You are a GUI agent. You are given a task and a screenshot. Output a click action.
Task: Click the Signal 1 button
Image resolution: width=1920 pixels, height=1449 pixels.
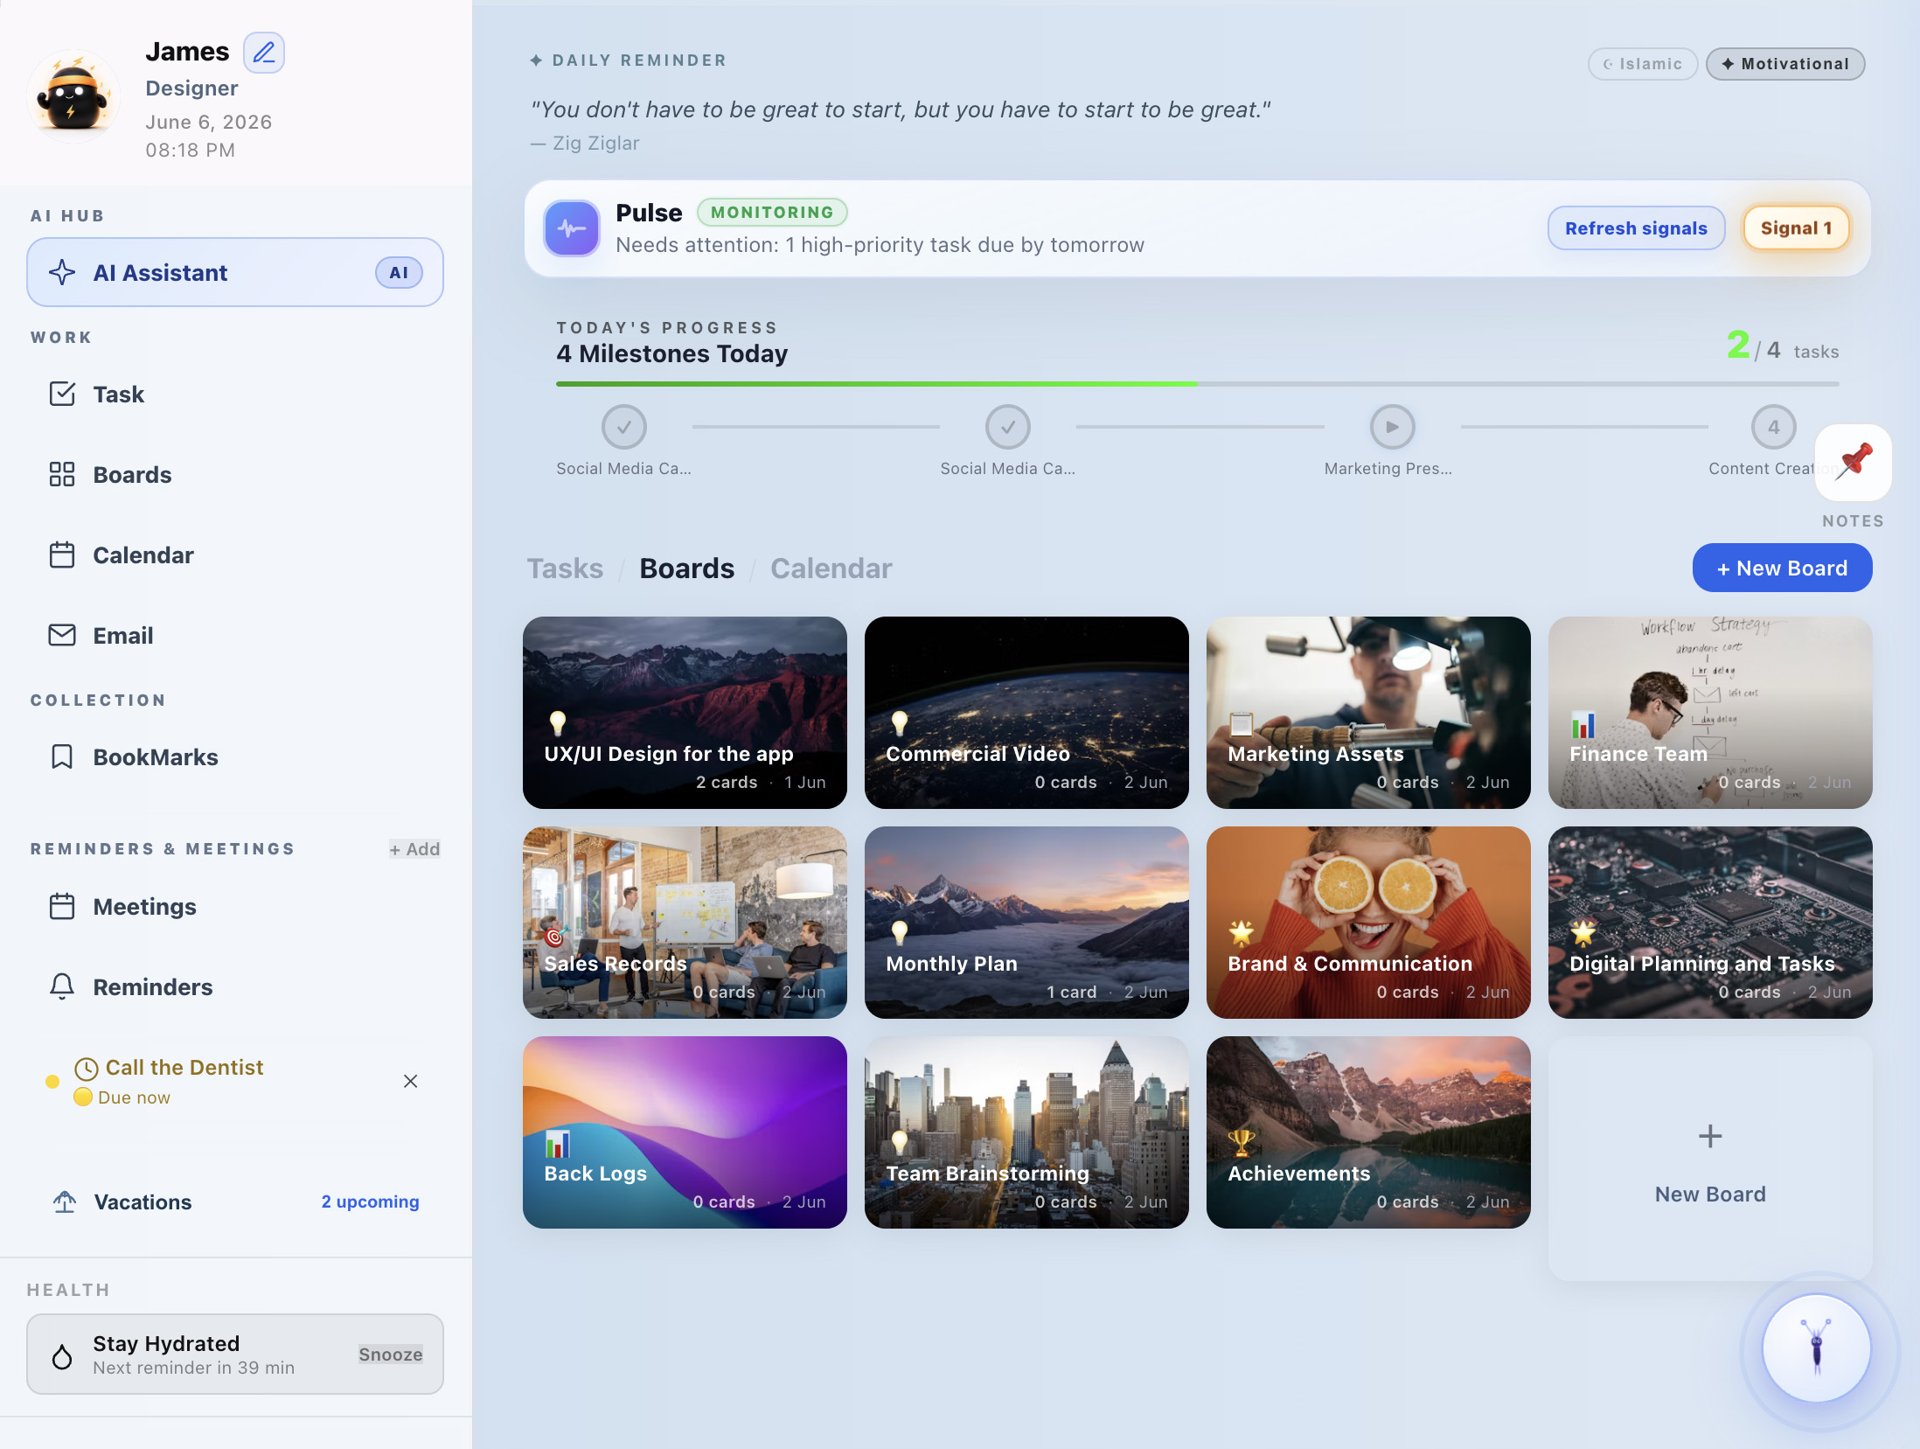click(x=1796, y=228)
